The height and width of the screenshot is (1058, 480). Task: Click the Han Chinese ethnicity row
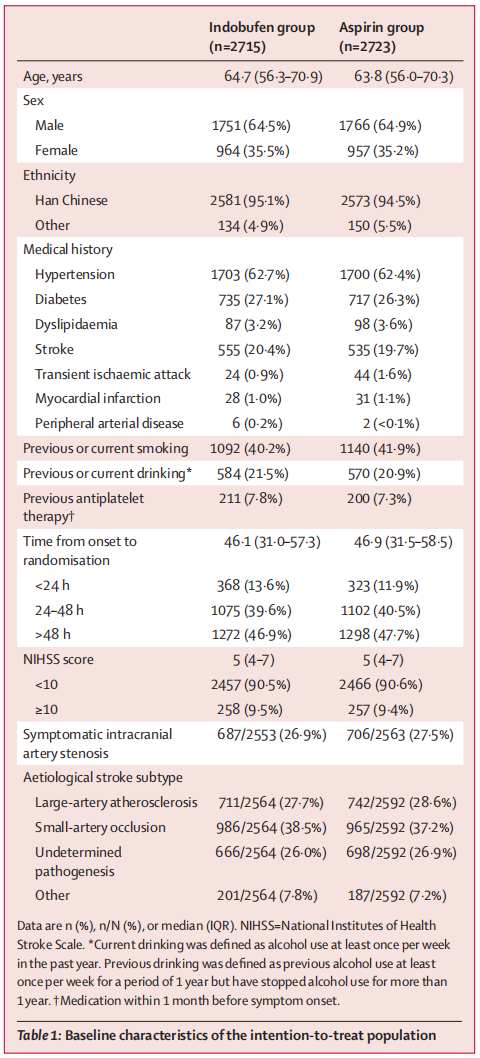click(x=240, y=200)
